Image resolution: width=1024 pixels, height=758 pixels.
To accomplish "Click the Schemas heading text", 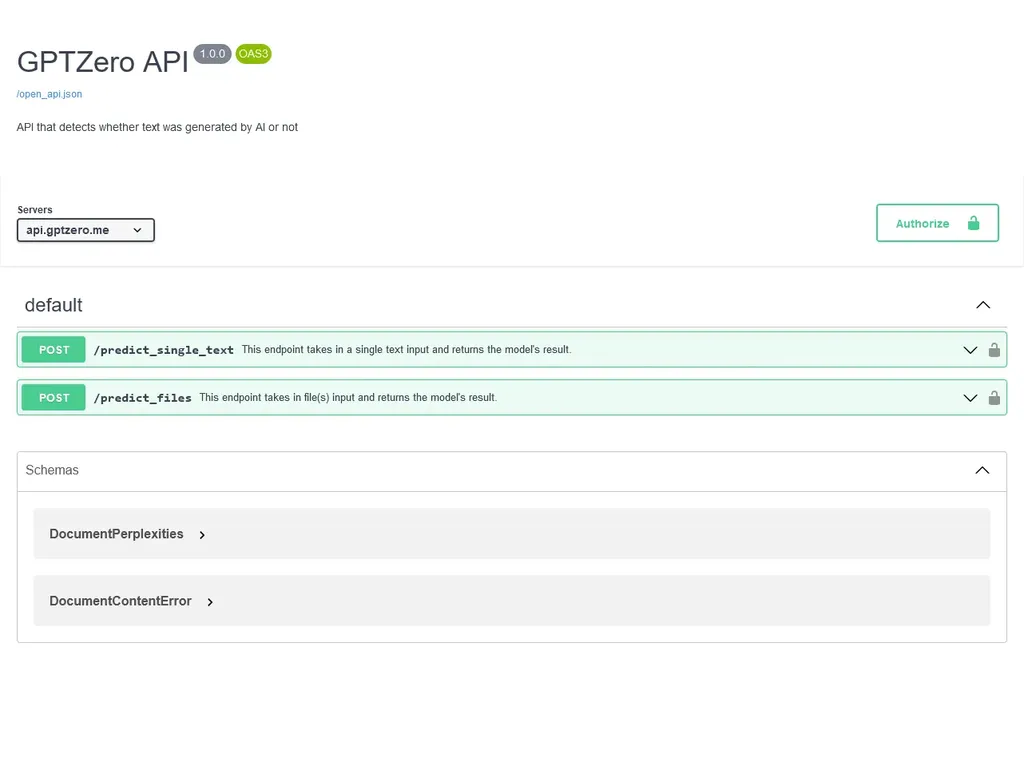I will click(x=52, y=470).
